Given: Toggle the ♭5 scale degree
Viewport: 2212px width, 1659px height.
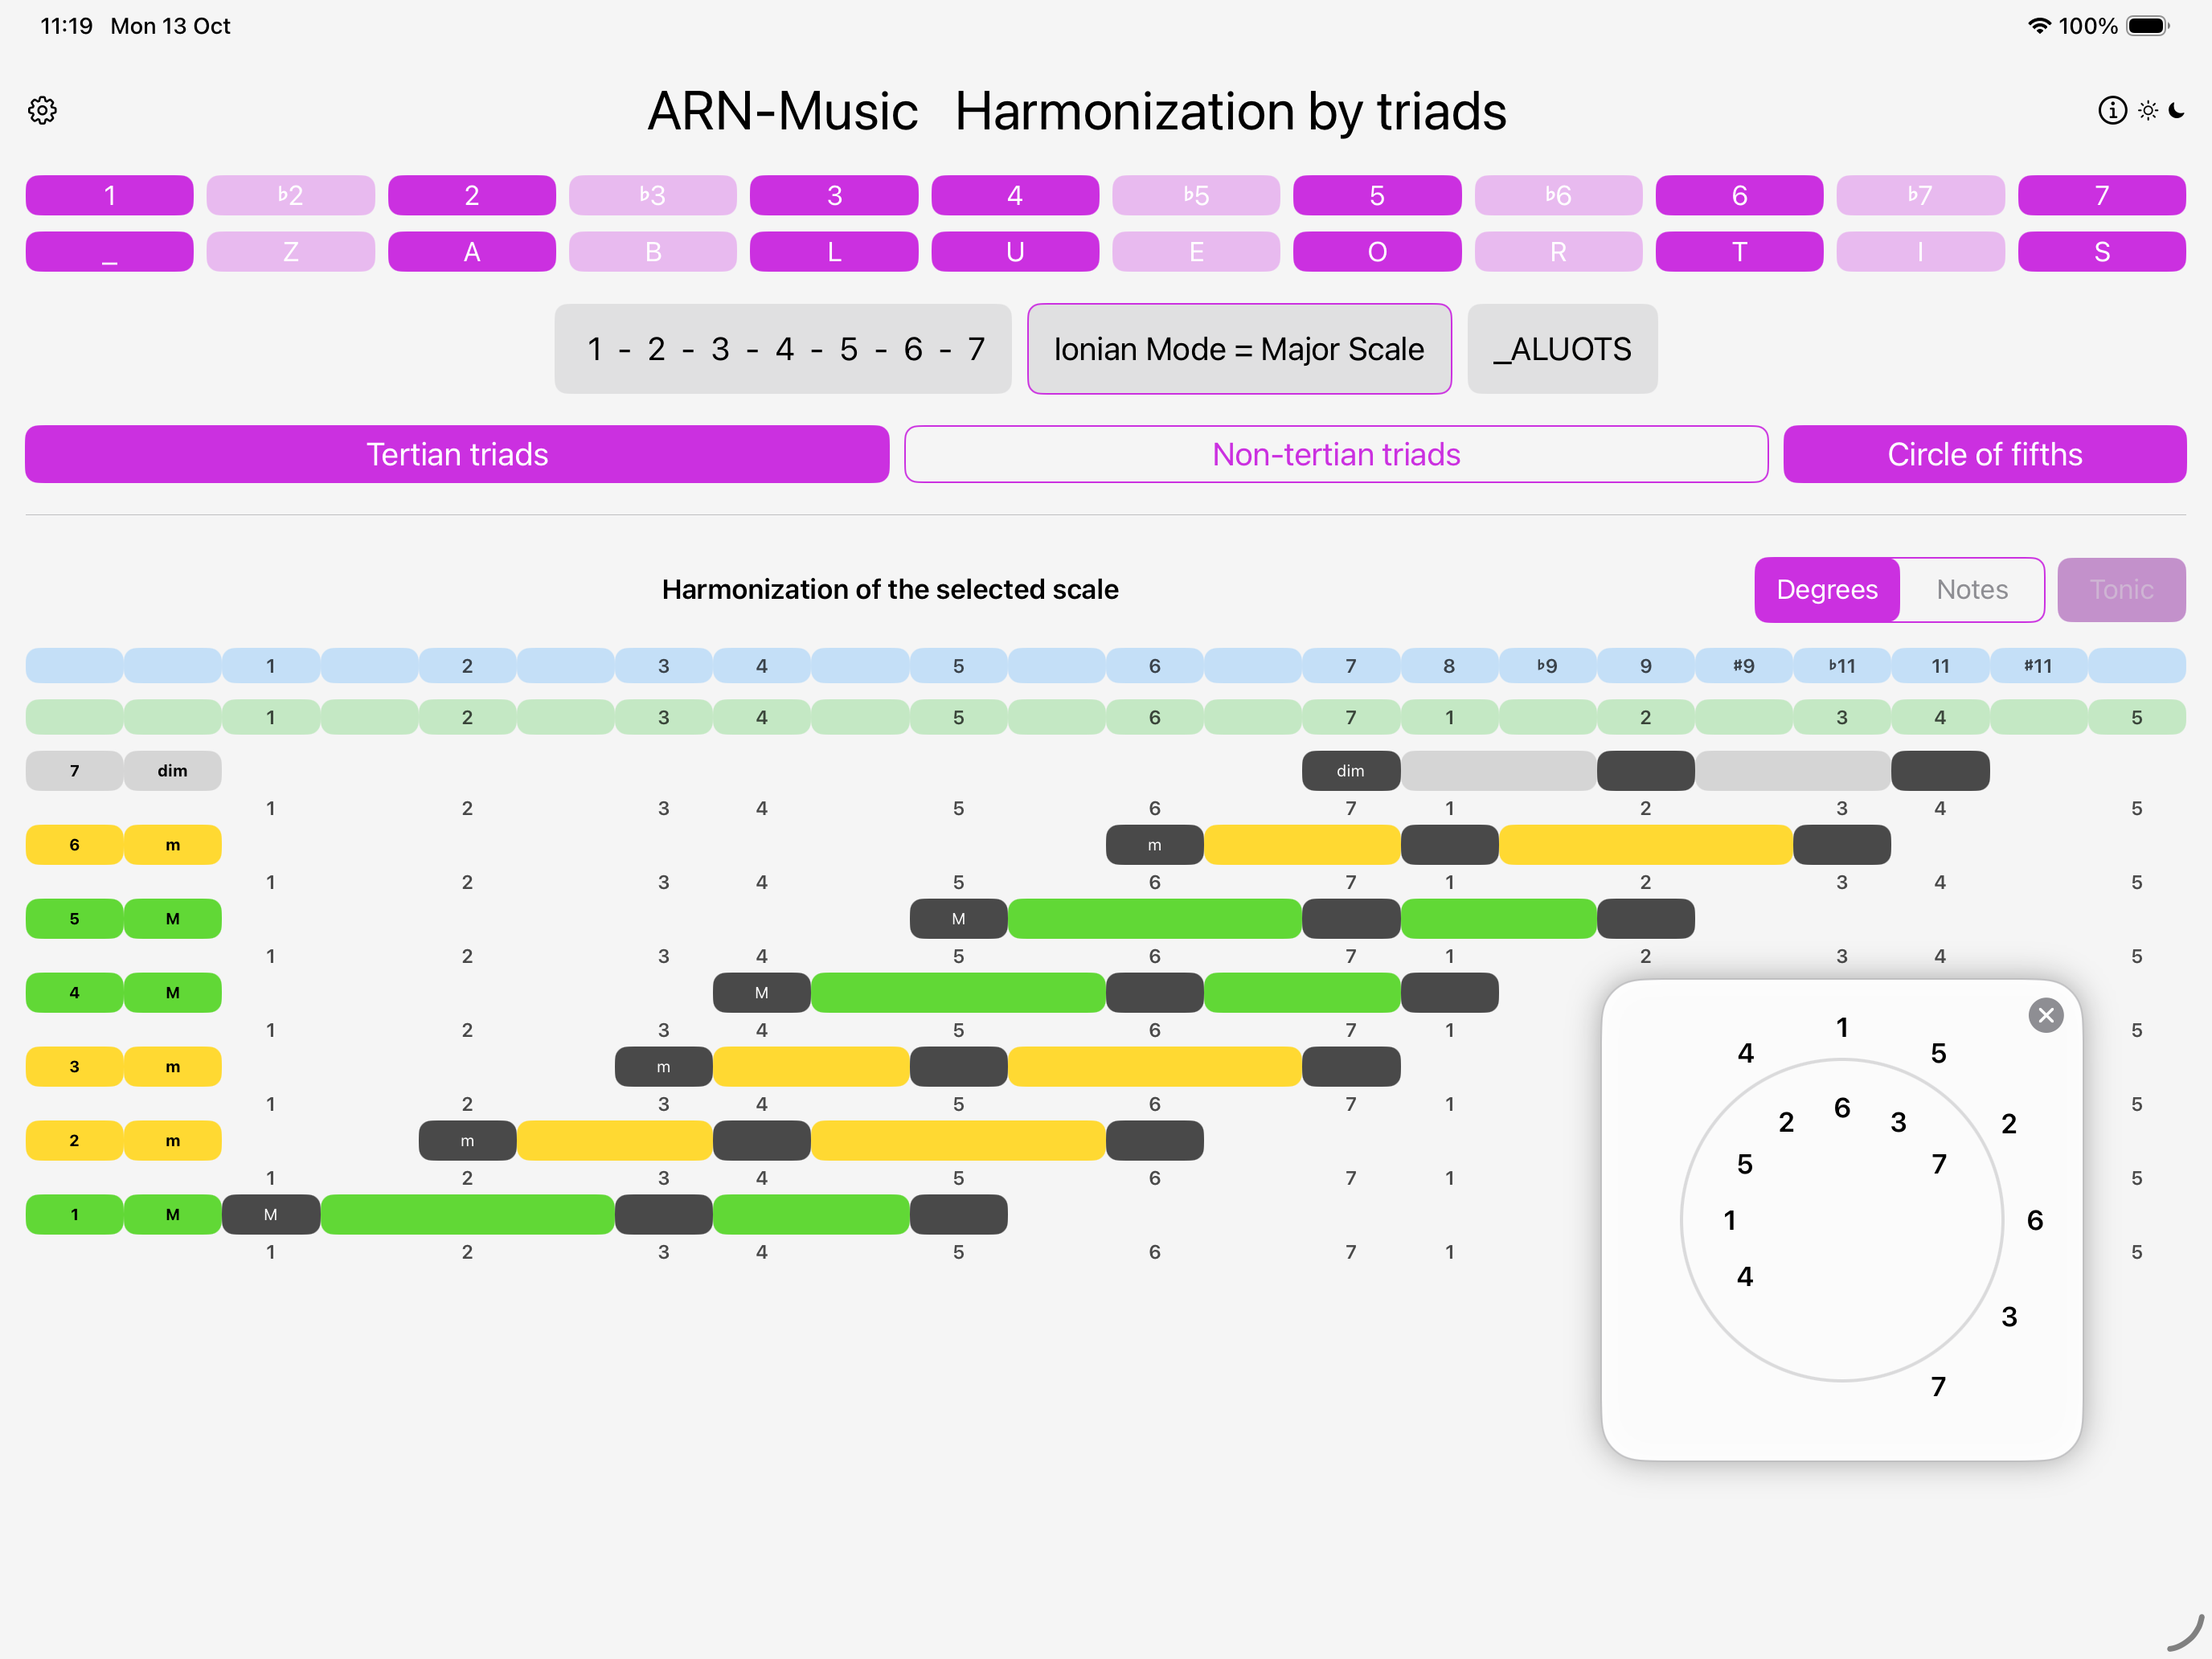Looking at the screenshot, I should [1195, 195].
